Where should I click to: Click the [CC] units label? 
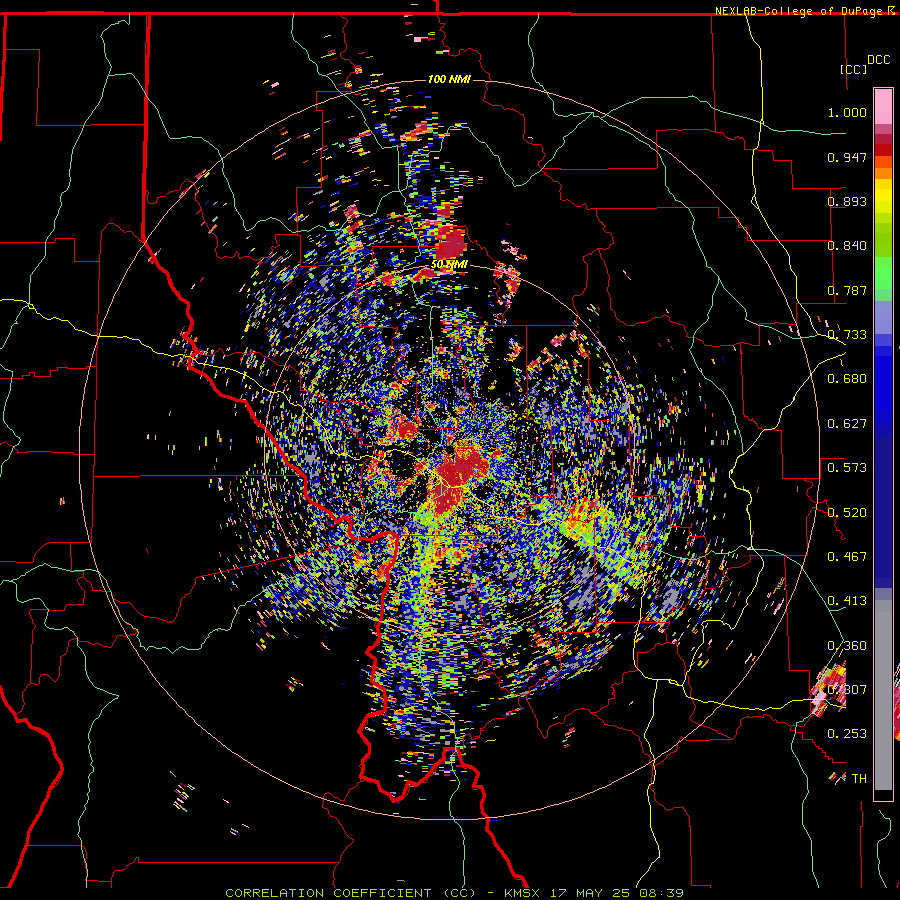pos(853,69)
